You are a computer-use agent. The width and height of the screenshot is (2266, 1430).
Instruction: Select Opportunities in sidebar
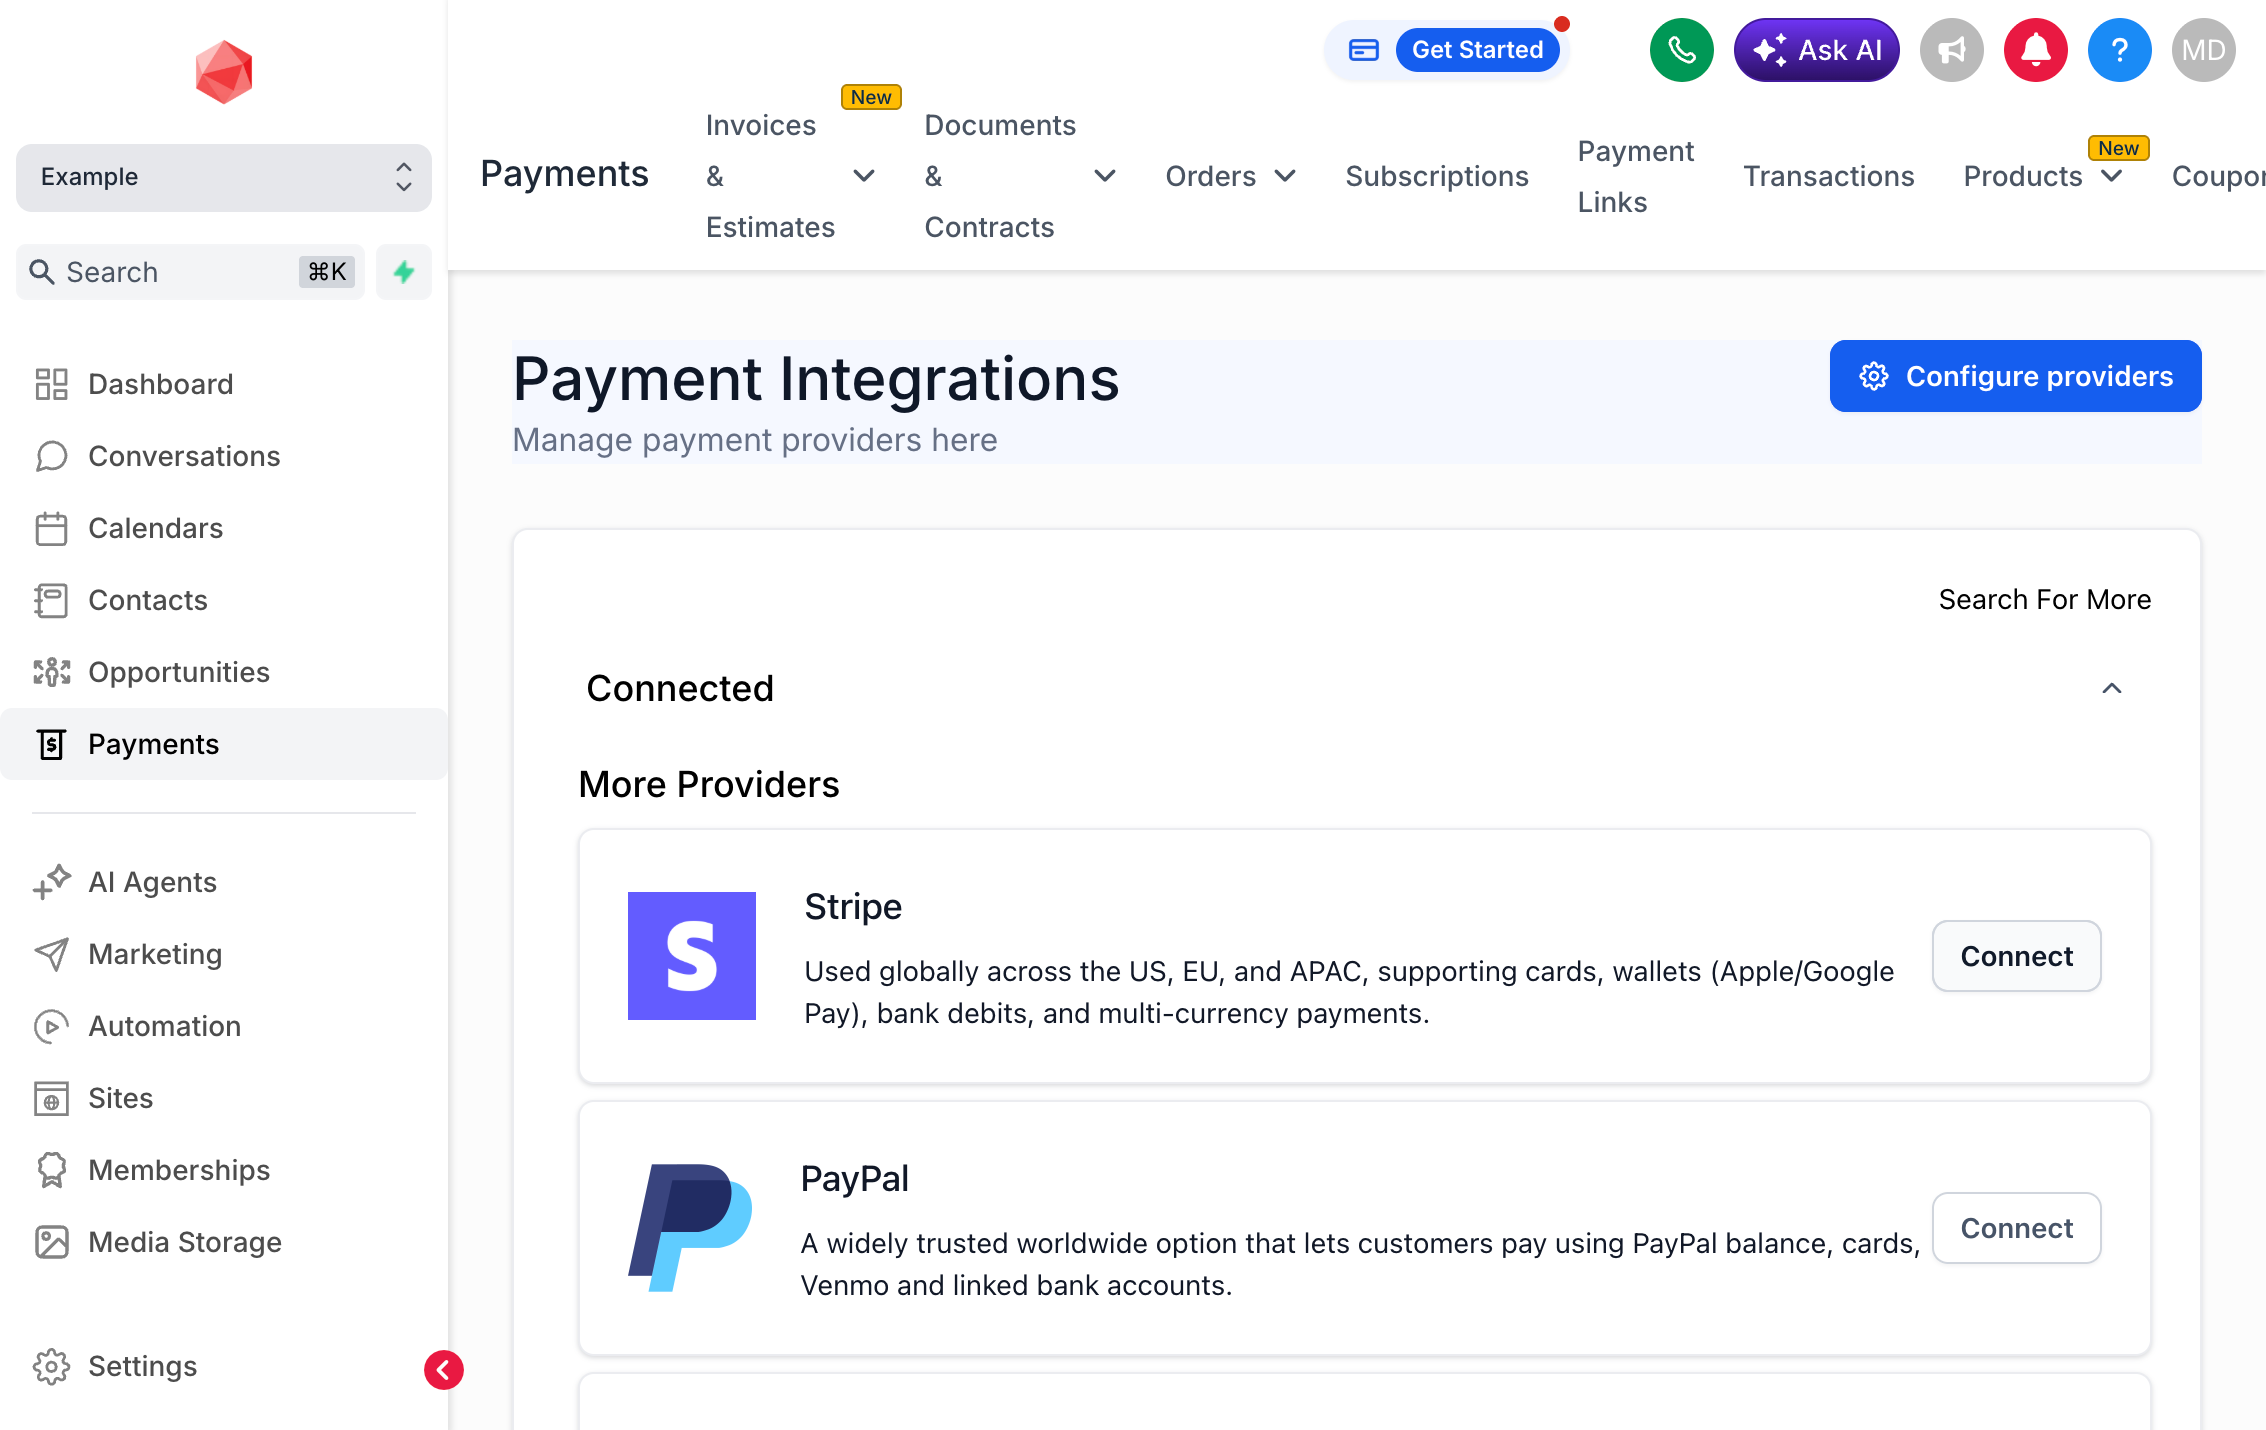click(x=224, y=672)
